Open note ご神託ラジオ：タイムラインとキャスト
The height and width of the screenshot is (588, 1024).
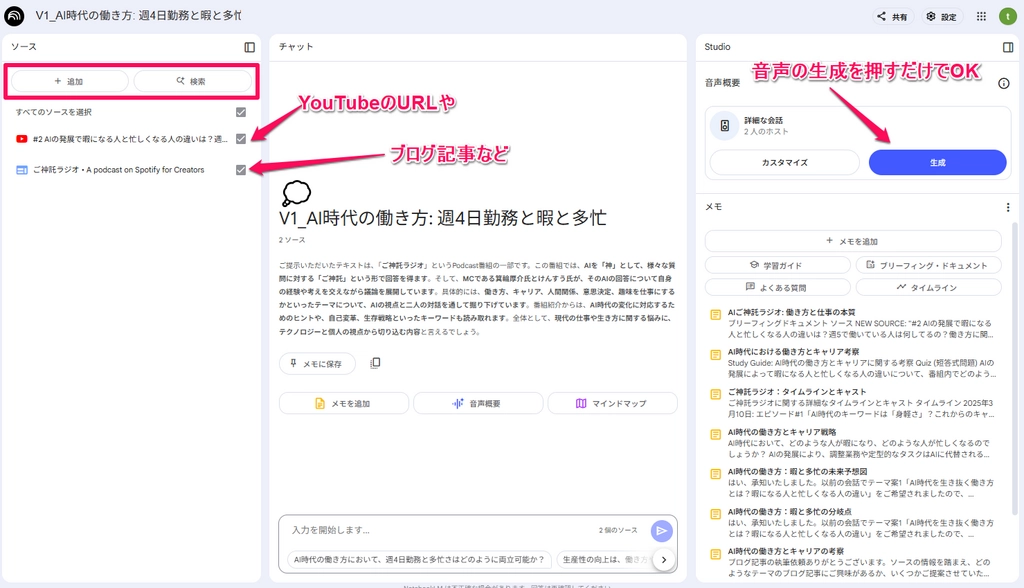point(852,402)
